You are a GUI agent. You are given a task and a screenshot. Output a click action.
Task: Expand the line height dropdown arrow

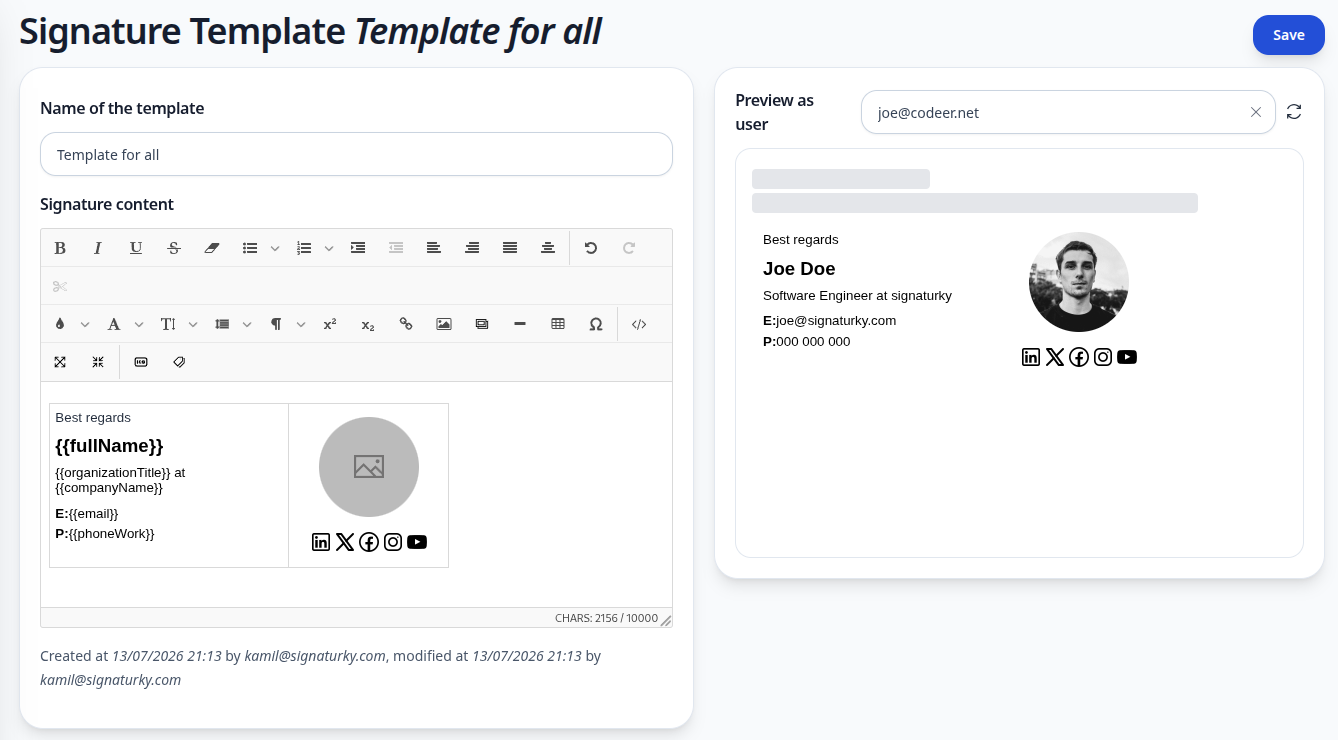click(247, 324)
